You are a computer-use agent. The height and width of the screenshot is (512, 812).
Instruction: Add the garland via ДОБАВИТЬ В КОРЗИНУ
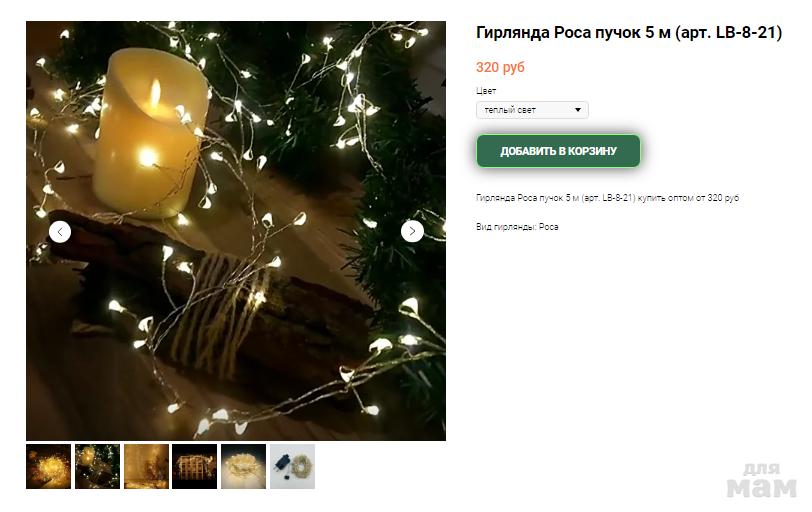tap(558, 151)
